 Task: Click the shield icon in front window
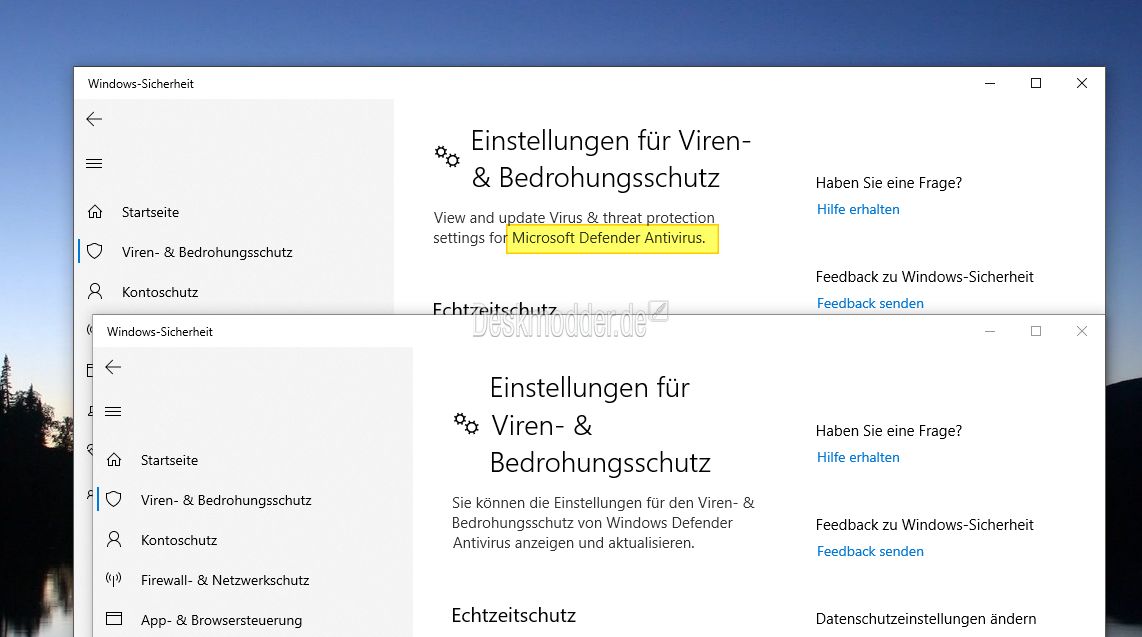click(114, 500)
